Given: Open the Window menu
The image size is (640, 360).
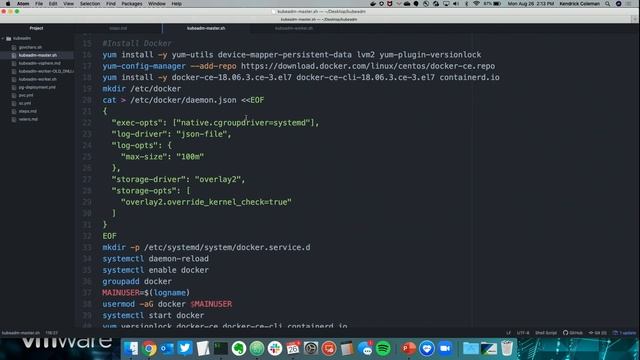Looking at the screenshot, I should [x=157, y=4].
